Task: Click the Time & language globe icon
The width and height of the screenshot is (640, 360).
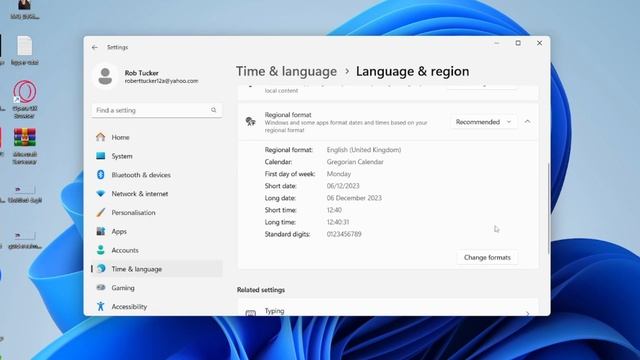Action: point(101,269)
